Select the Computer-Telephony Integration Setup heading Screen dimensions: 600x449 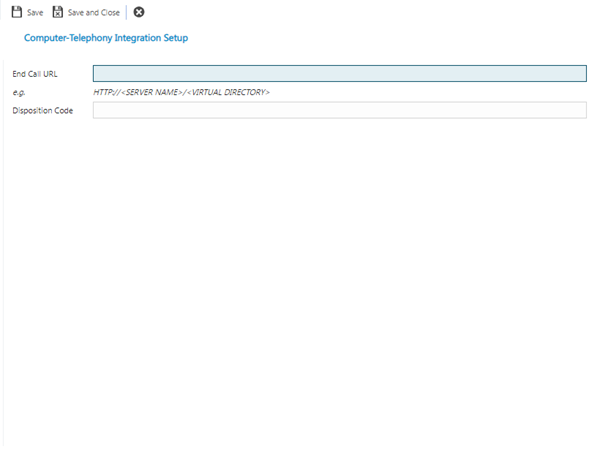pos(105,38)
